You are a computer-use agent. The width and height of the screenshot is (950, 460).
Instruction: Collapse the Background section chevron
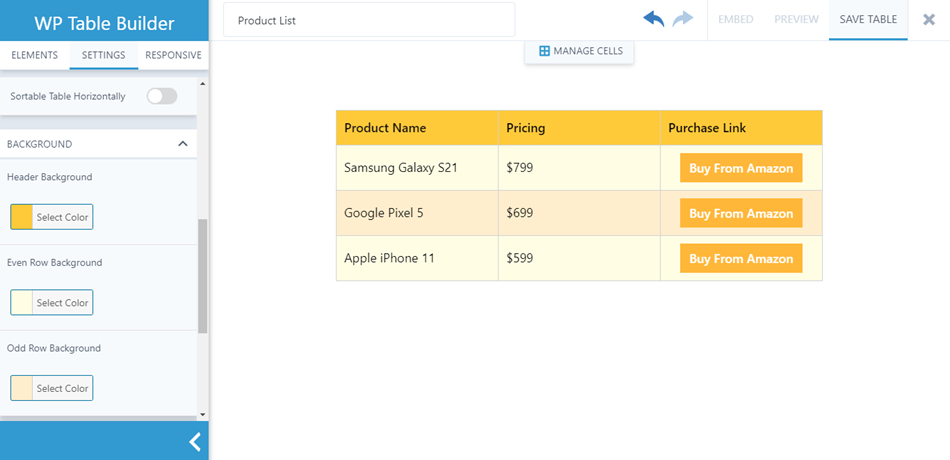(182, 144)
